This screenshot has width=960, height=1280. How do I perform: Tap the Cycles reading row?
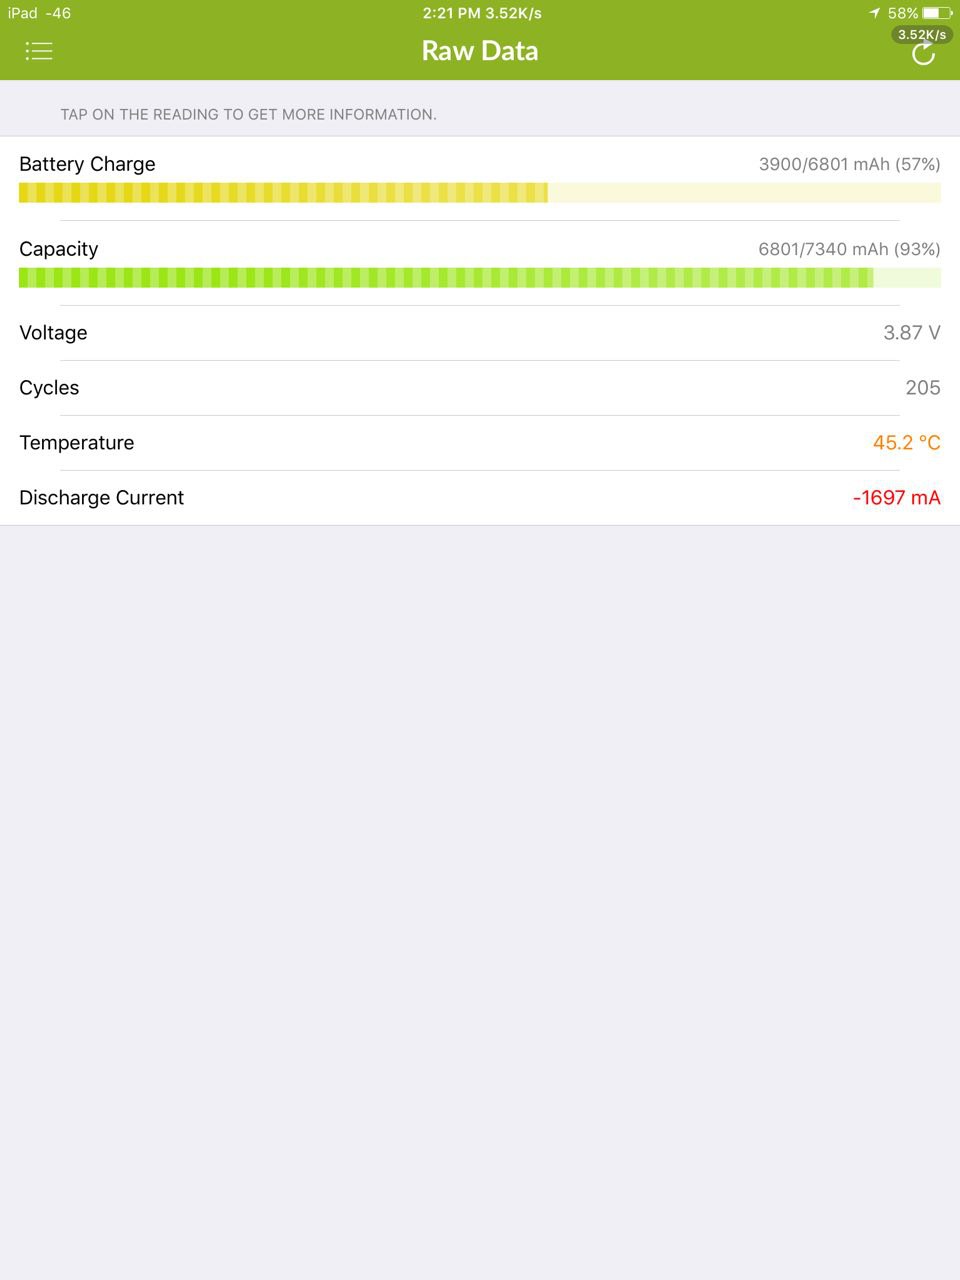tap(480, 388)
